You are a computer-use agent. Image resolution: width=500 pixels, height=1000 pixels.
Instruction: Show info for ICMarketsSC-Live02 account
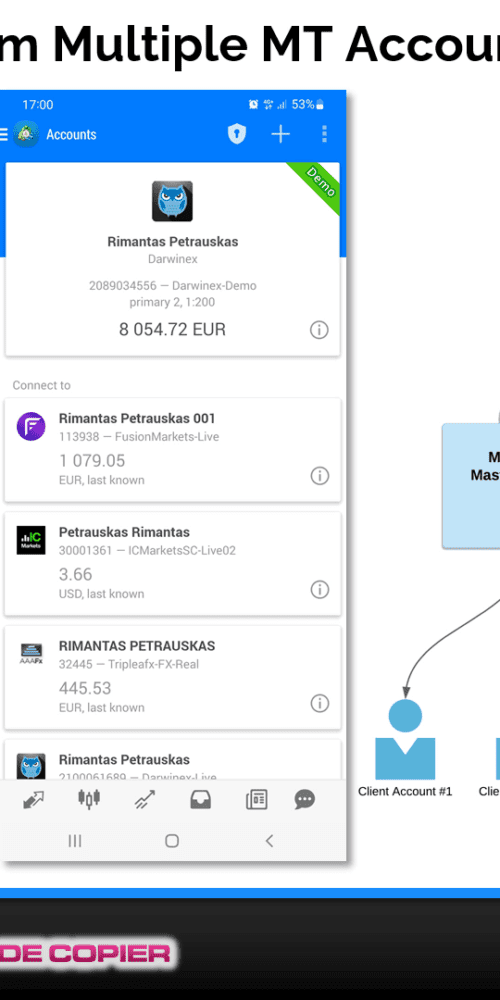click(x=320, y=590)
